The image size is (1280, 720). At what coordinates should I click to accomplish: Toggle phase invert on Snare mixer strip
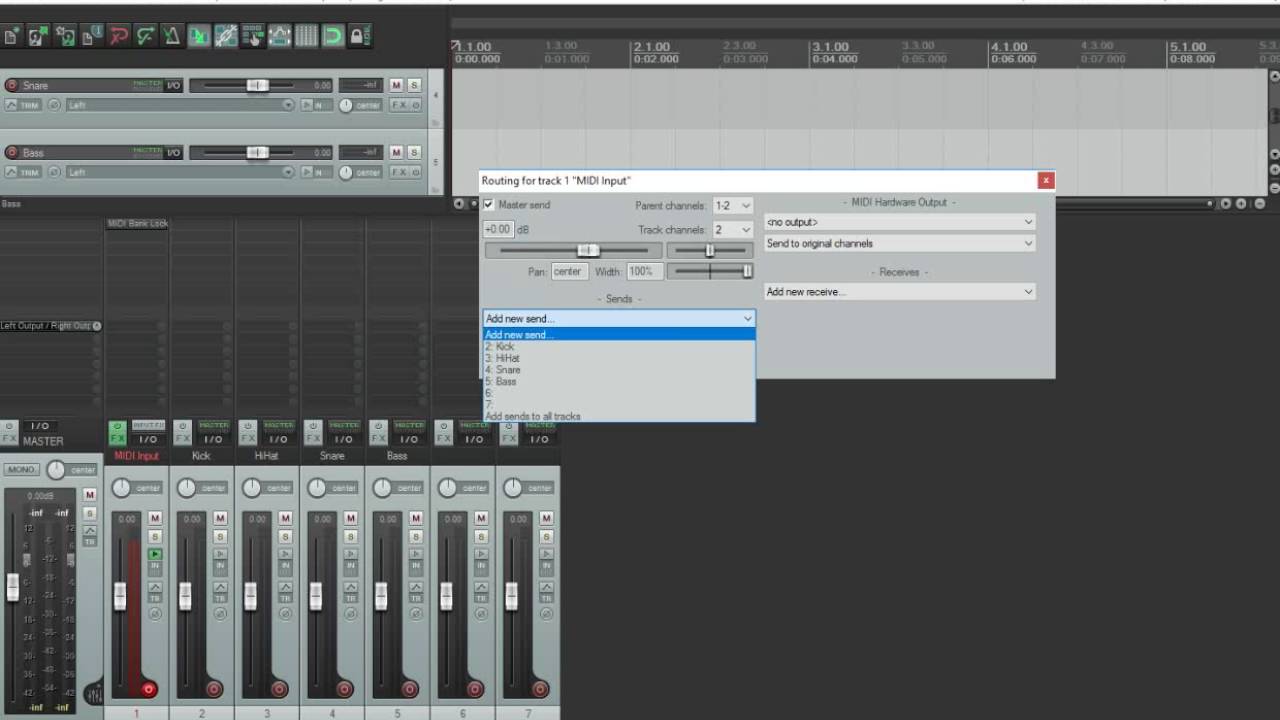[x=350, y=614]
